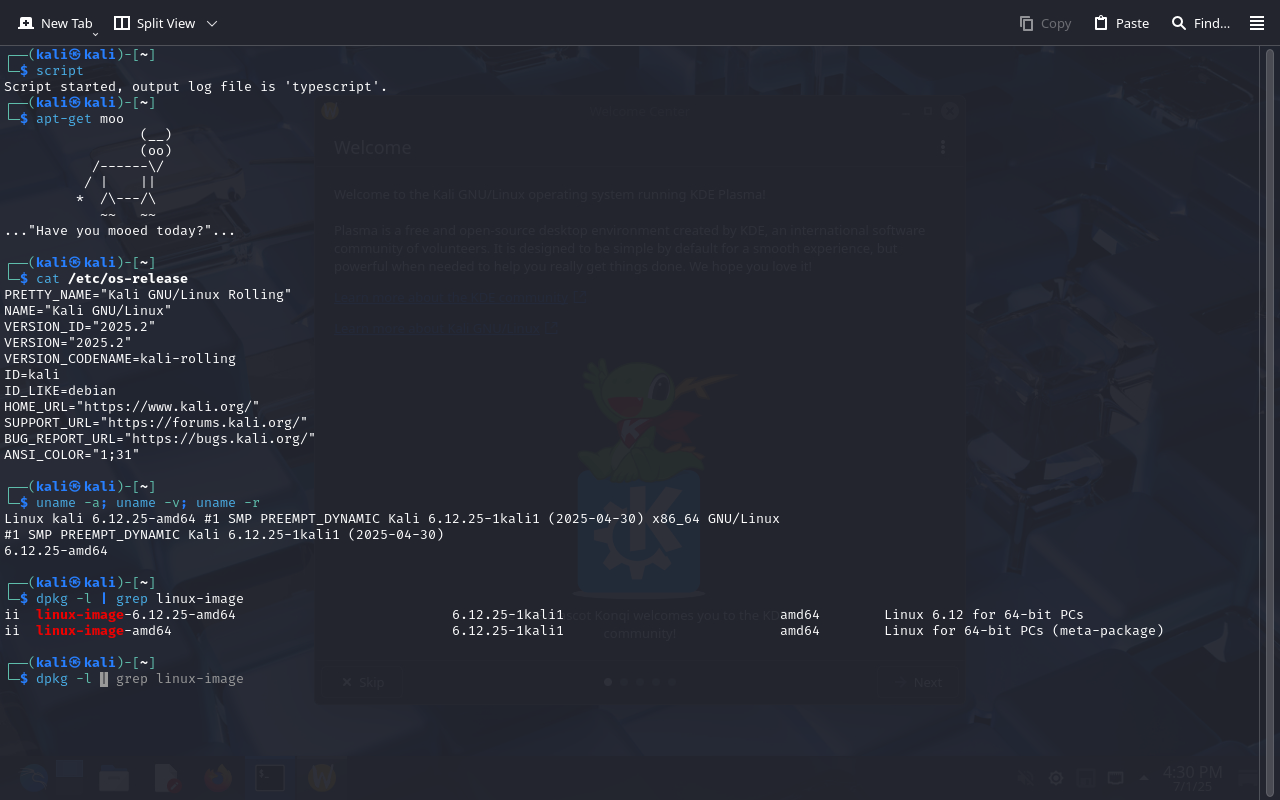
Task: Click the 'apt-get moo' command text
Action: [80, 119]
